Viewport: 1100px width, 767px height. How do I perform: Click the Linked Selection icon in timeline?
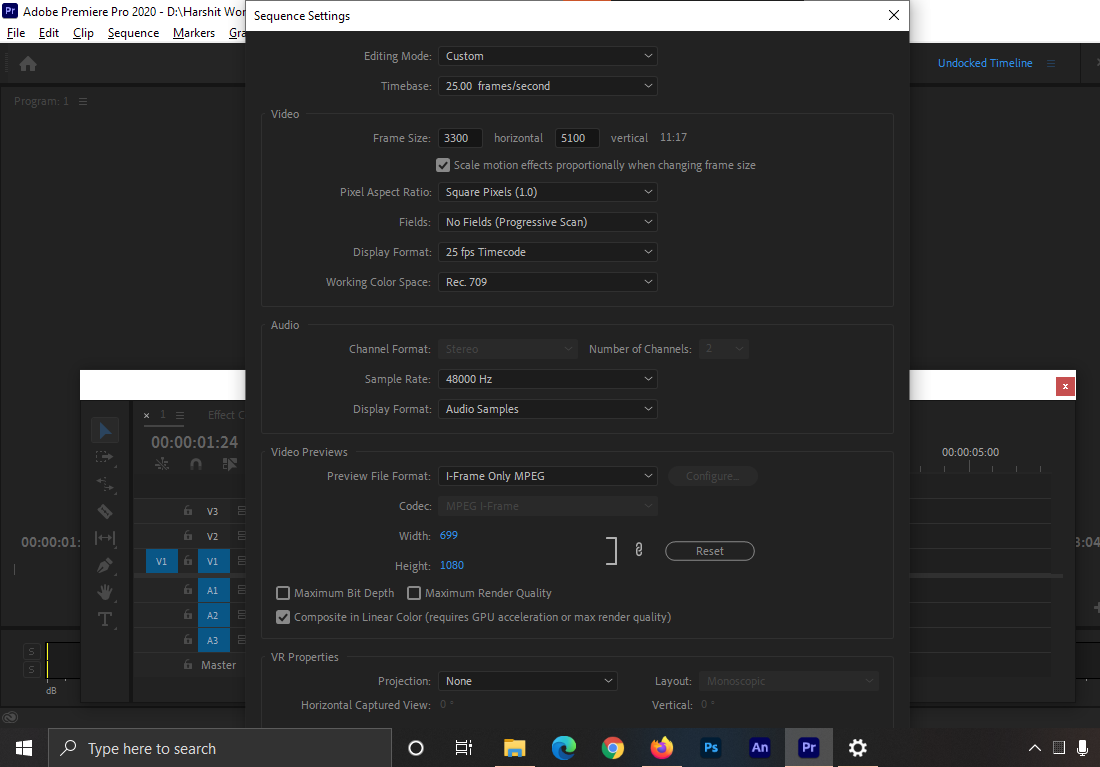[x=229, y=465]
